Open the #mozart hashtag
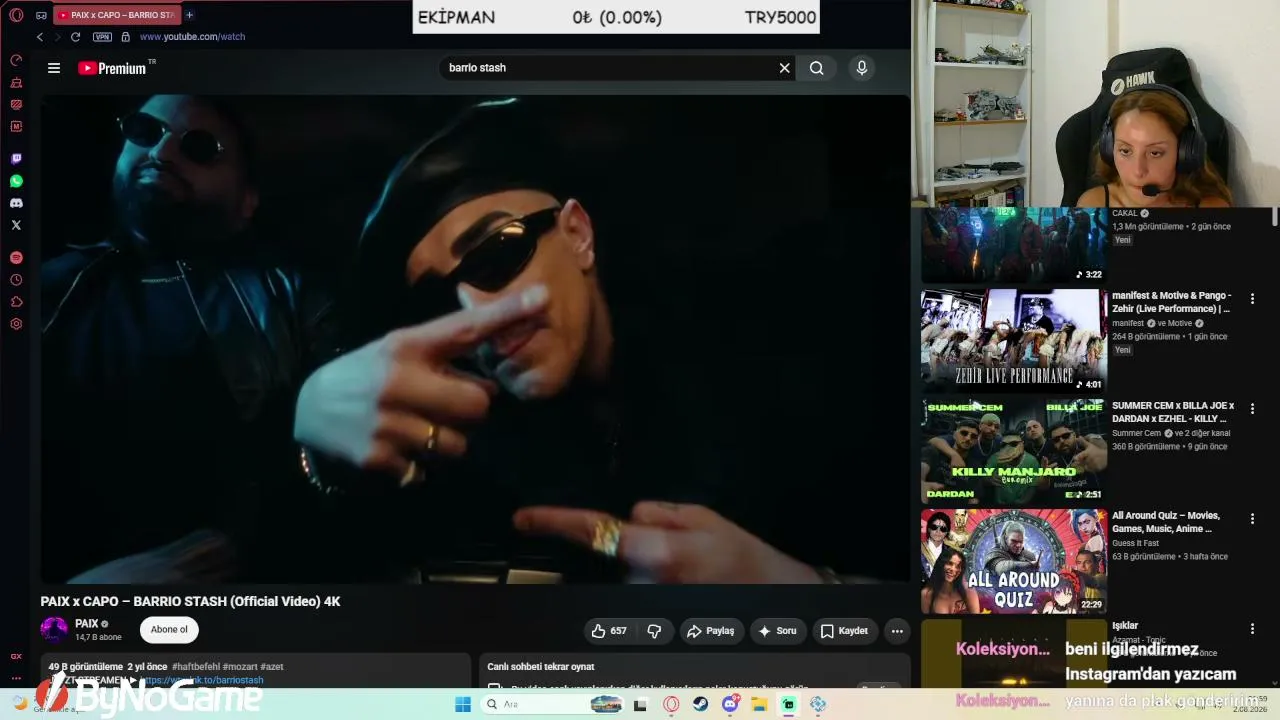The height and width of the screenshot is (720, 1280). [239, 667]
